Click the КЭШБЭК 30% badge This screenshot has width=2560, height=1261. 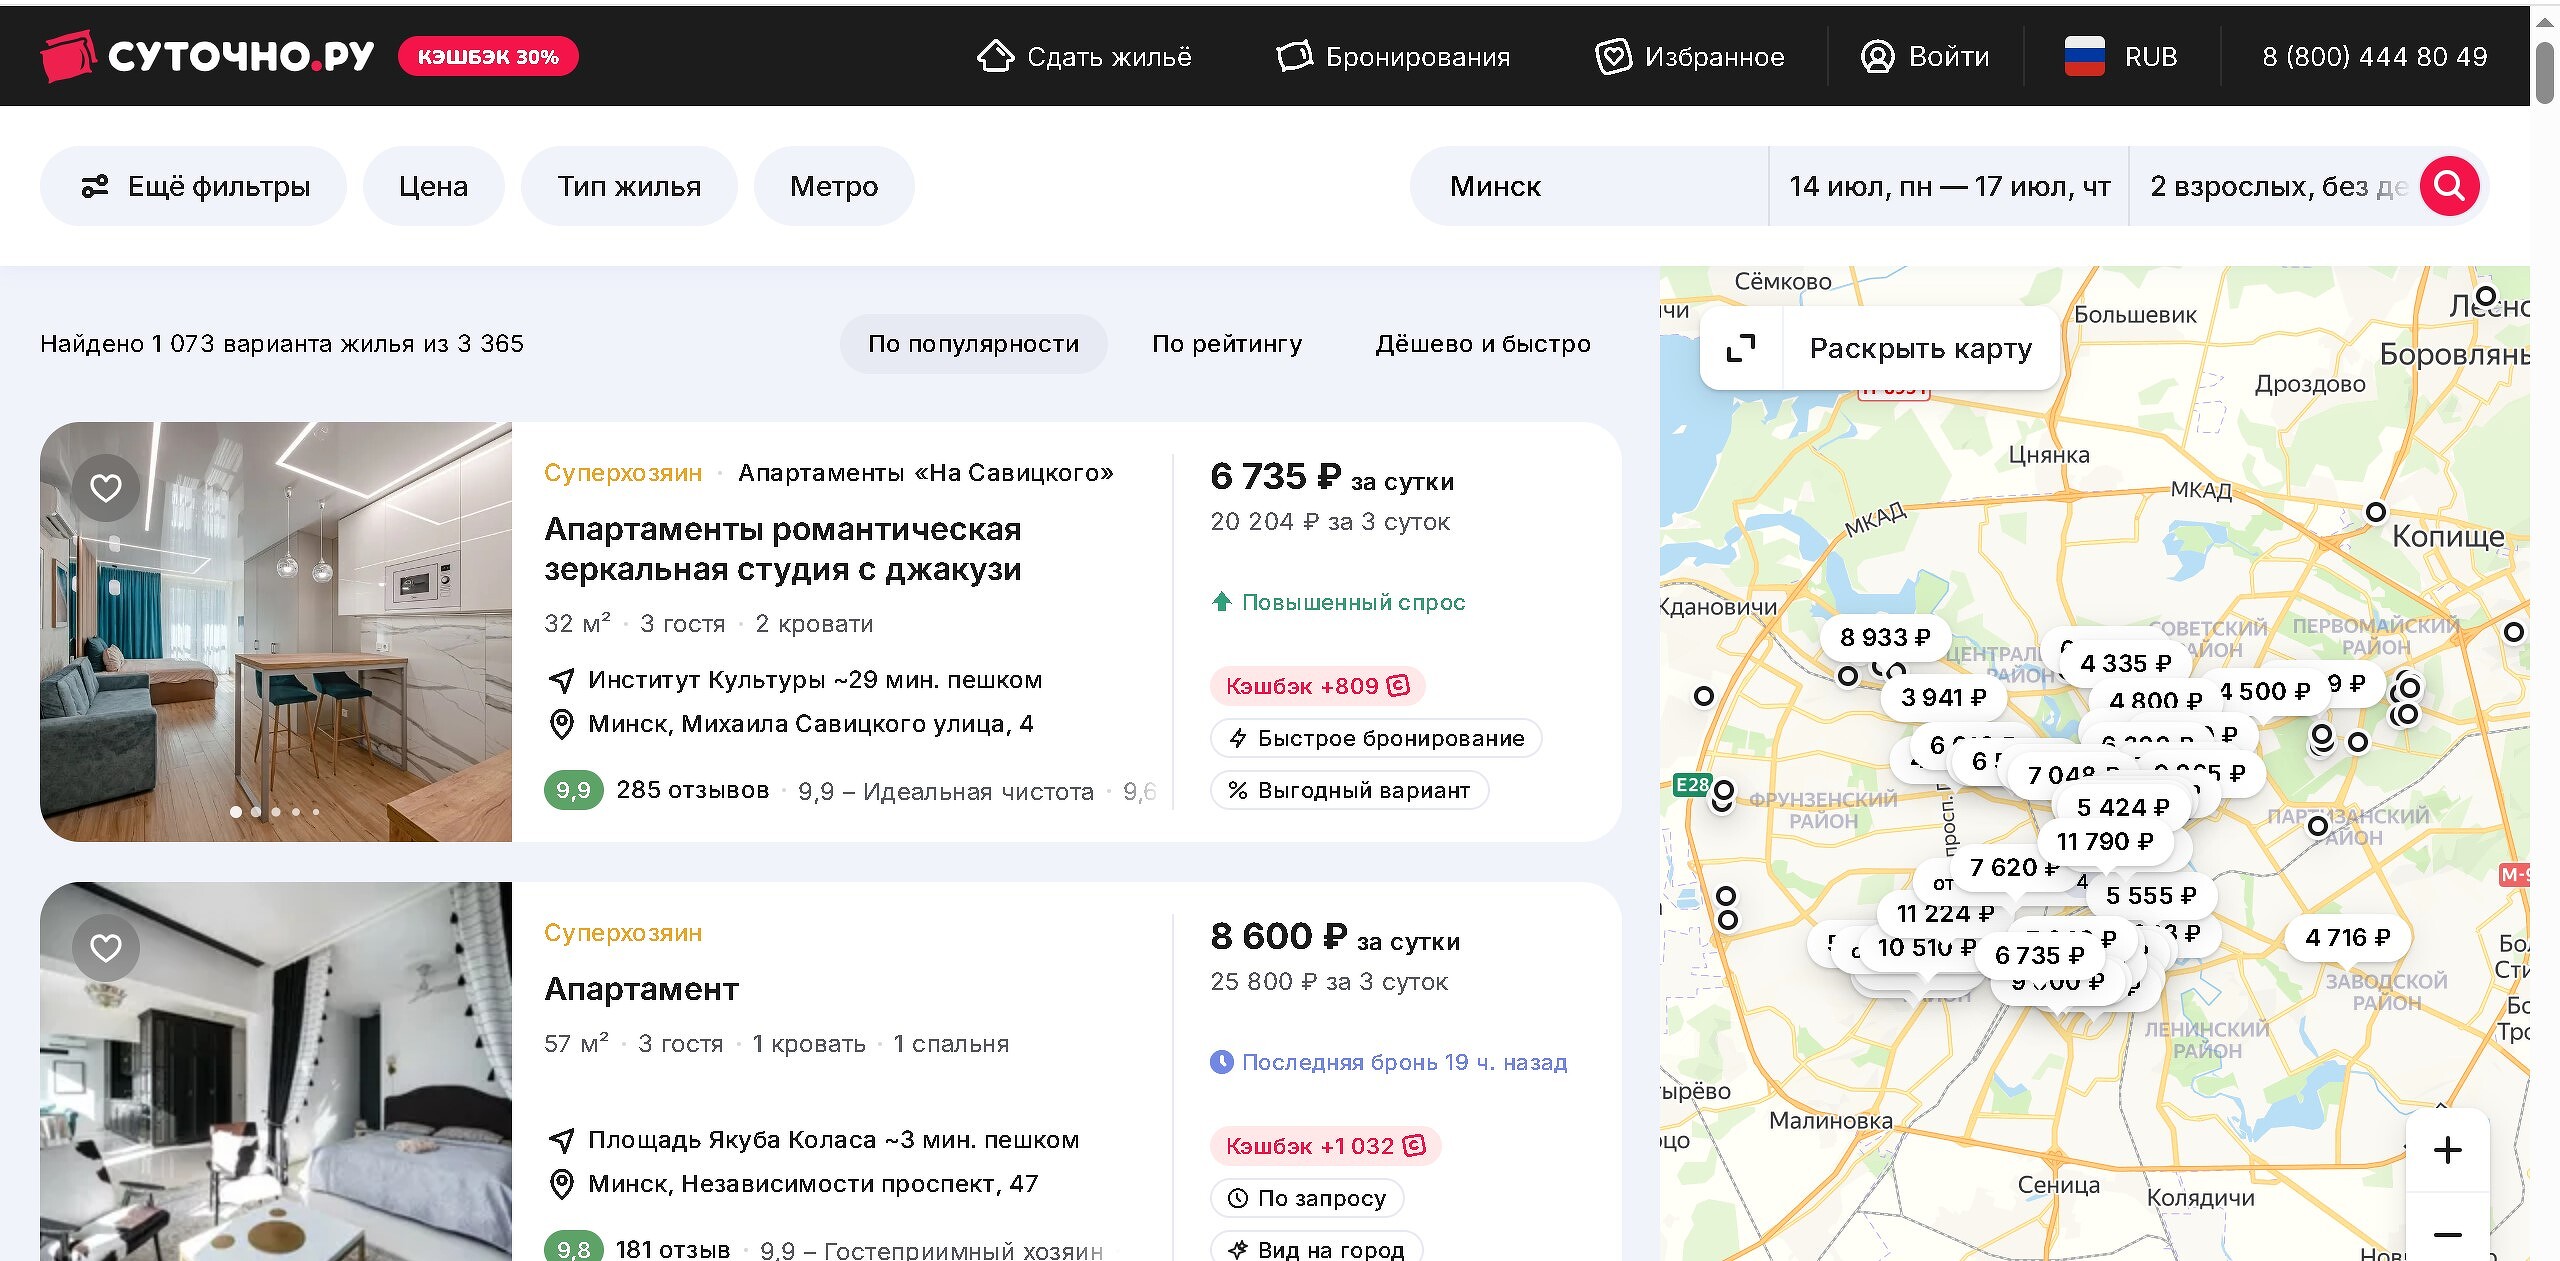(488, 57)
